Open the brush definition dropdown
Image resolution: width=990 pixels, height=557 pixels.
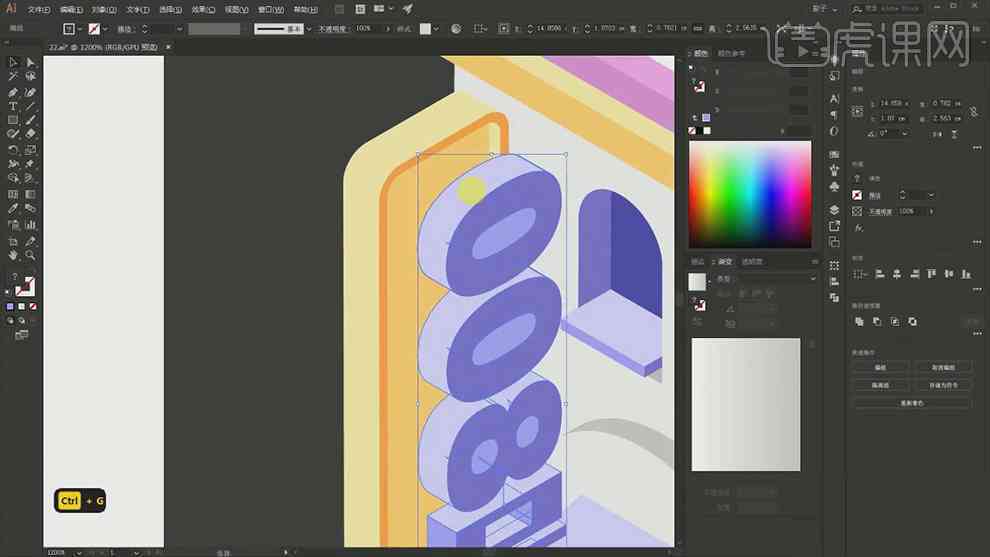pos(308,29)
